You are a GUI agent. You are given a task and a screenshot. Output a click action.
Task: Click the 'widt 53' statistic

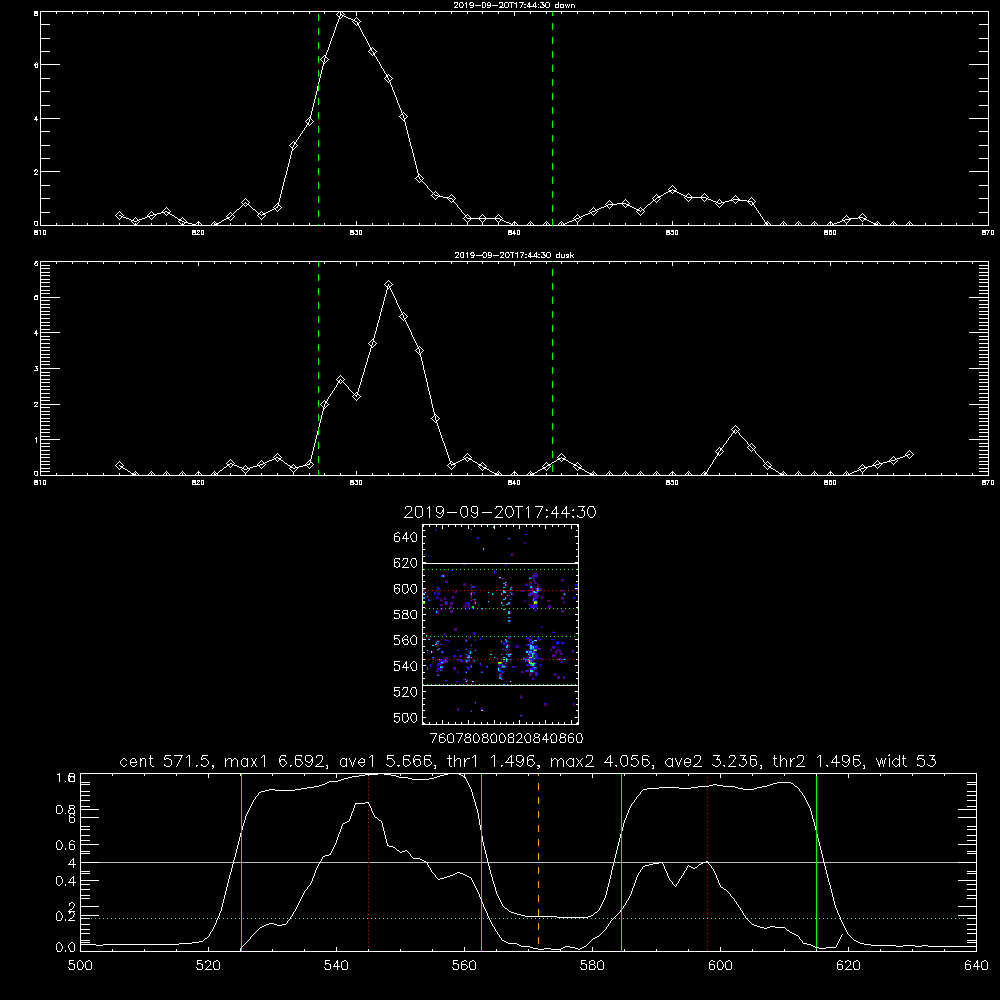point(906,761)
